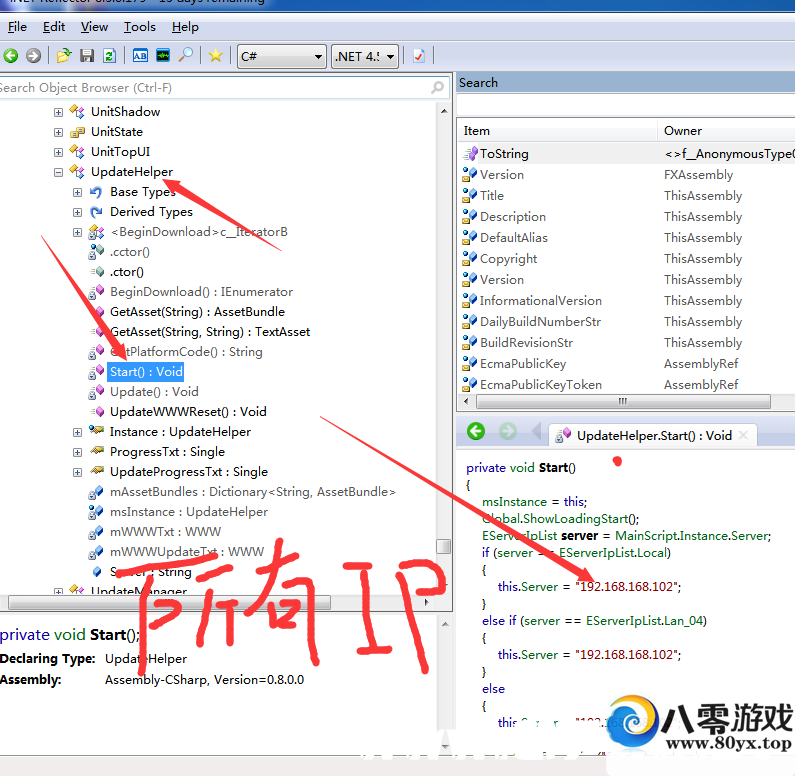The width and height of the screenshot is (795, 776).
Task: Click MainScript.Instance.Server link in code
Action: click(x=693, y=536)
